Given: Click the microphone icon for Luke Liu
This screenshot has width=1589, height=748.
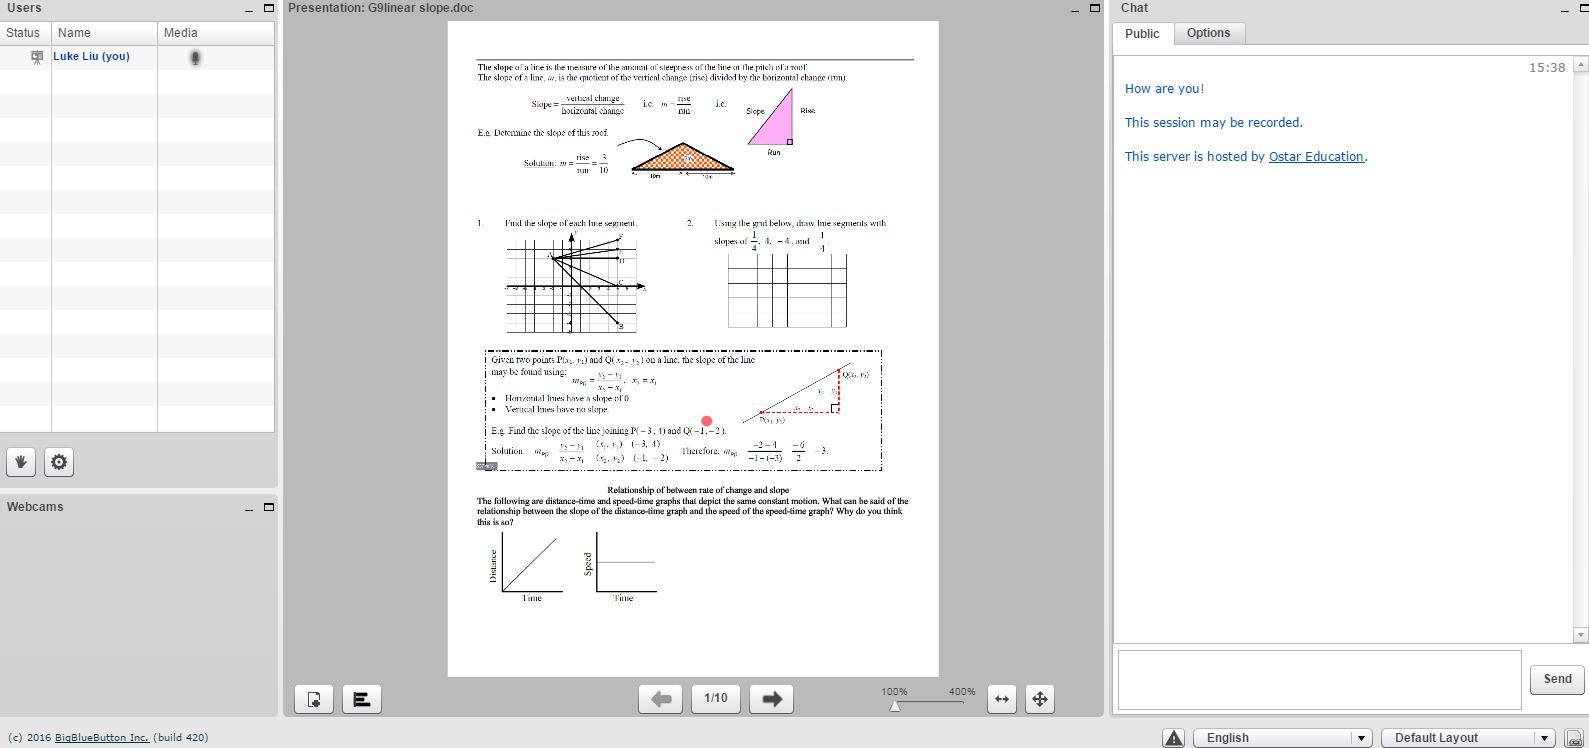Looking at the screenshot, I should pos(195,57).
